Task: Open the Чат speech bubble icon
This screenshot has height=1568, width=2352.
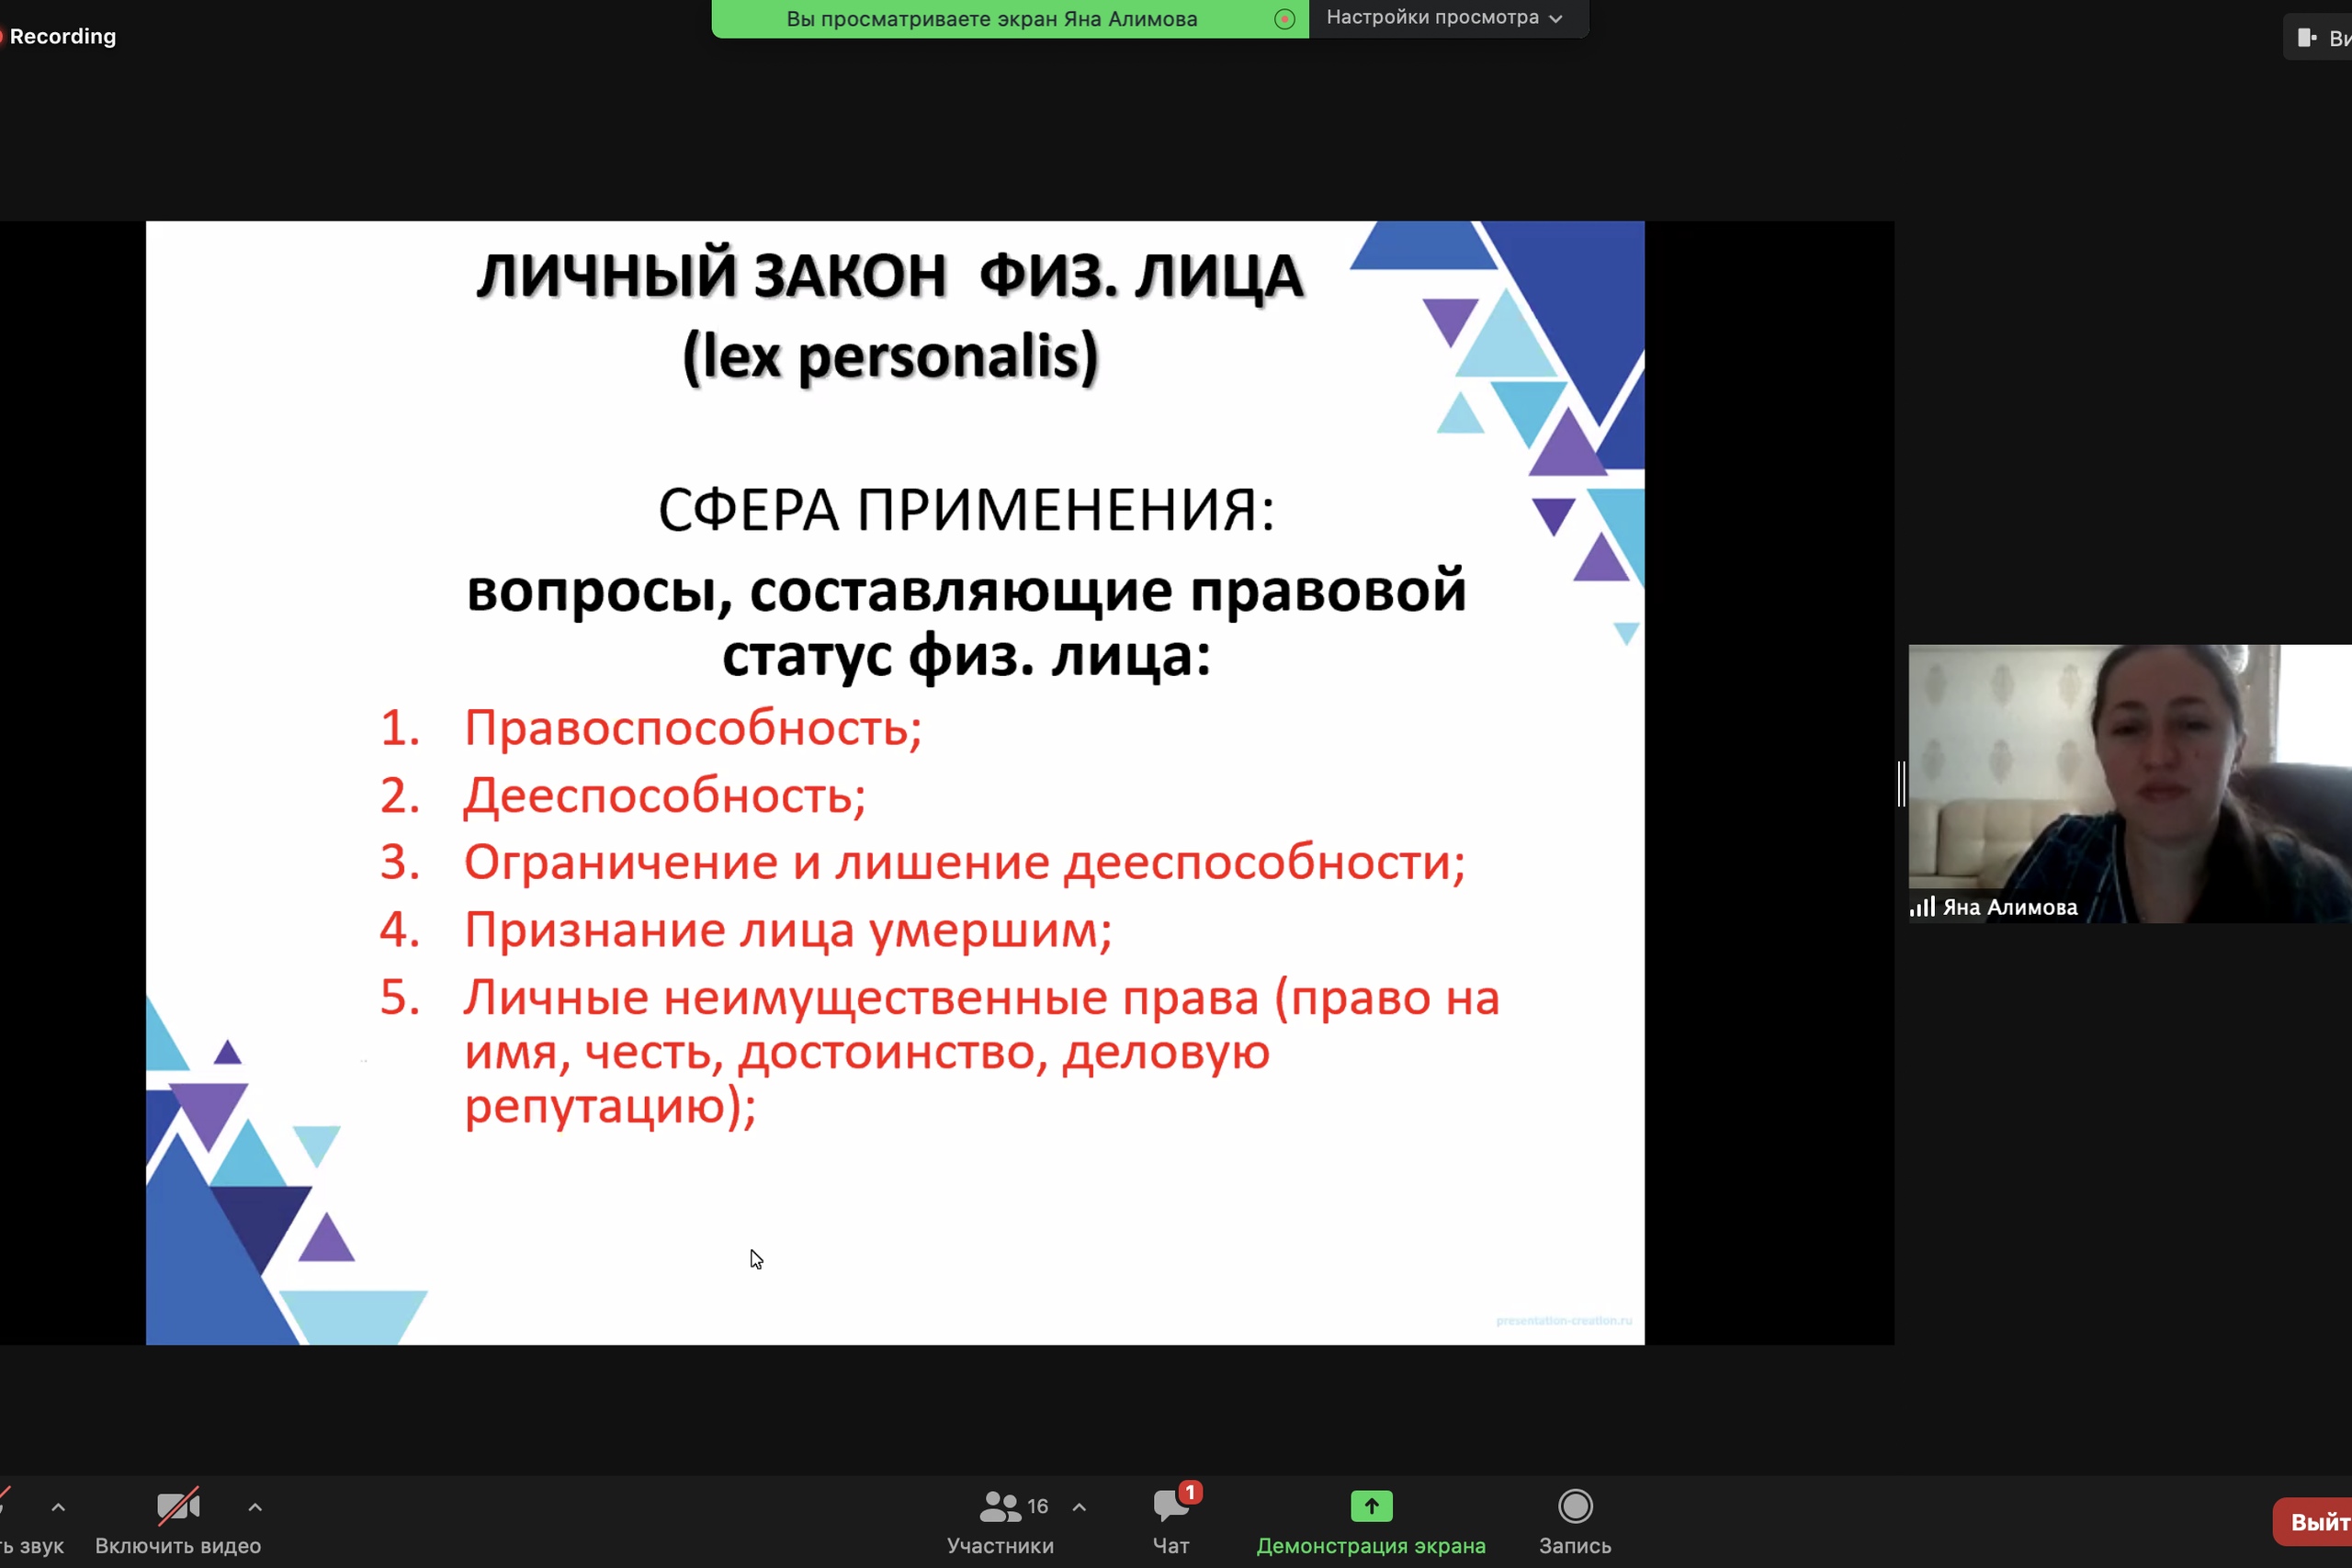Action: pos(1168,1506)
